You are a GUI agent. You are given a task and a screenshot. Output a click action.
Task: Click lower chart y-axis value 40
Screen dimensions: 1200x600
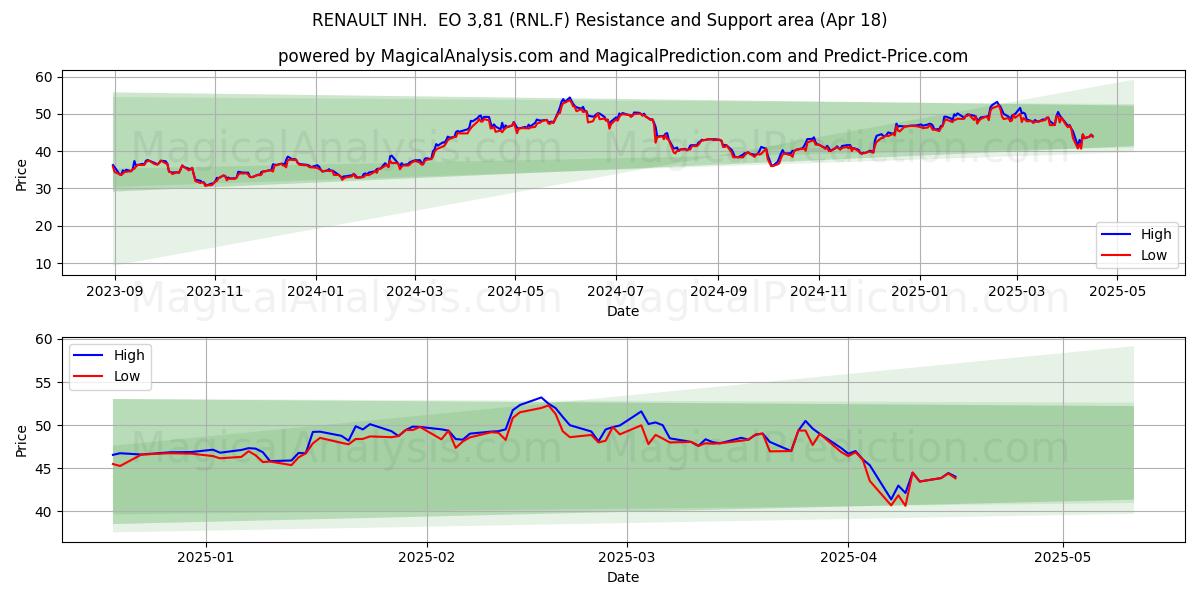tap(44, 512)
